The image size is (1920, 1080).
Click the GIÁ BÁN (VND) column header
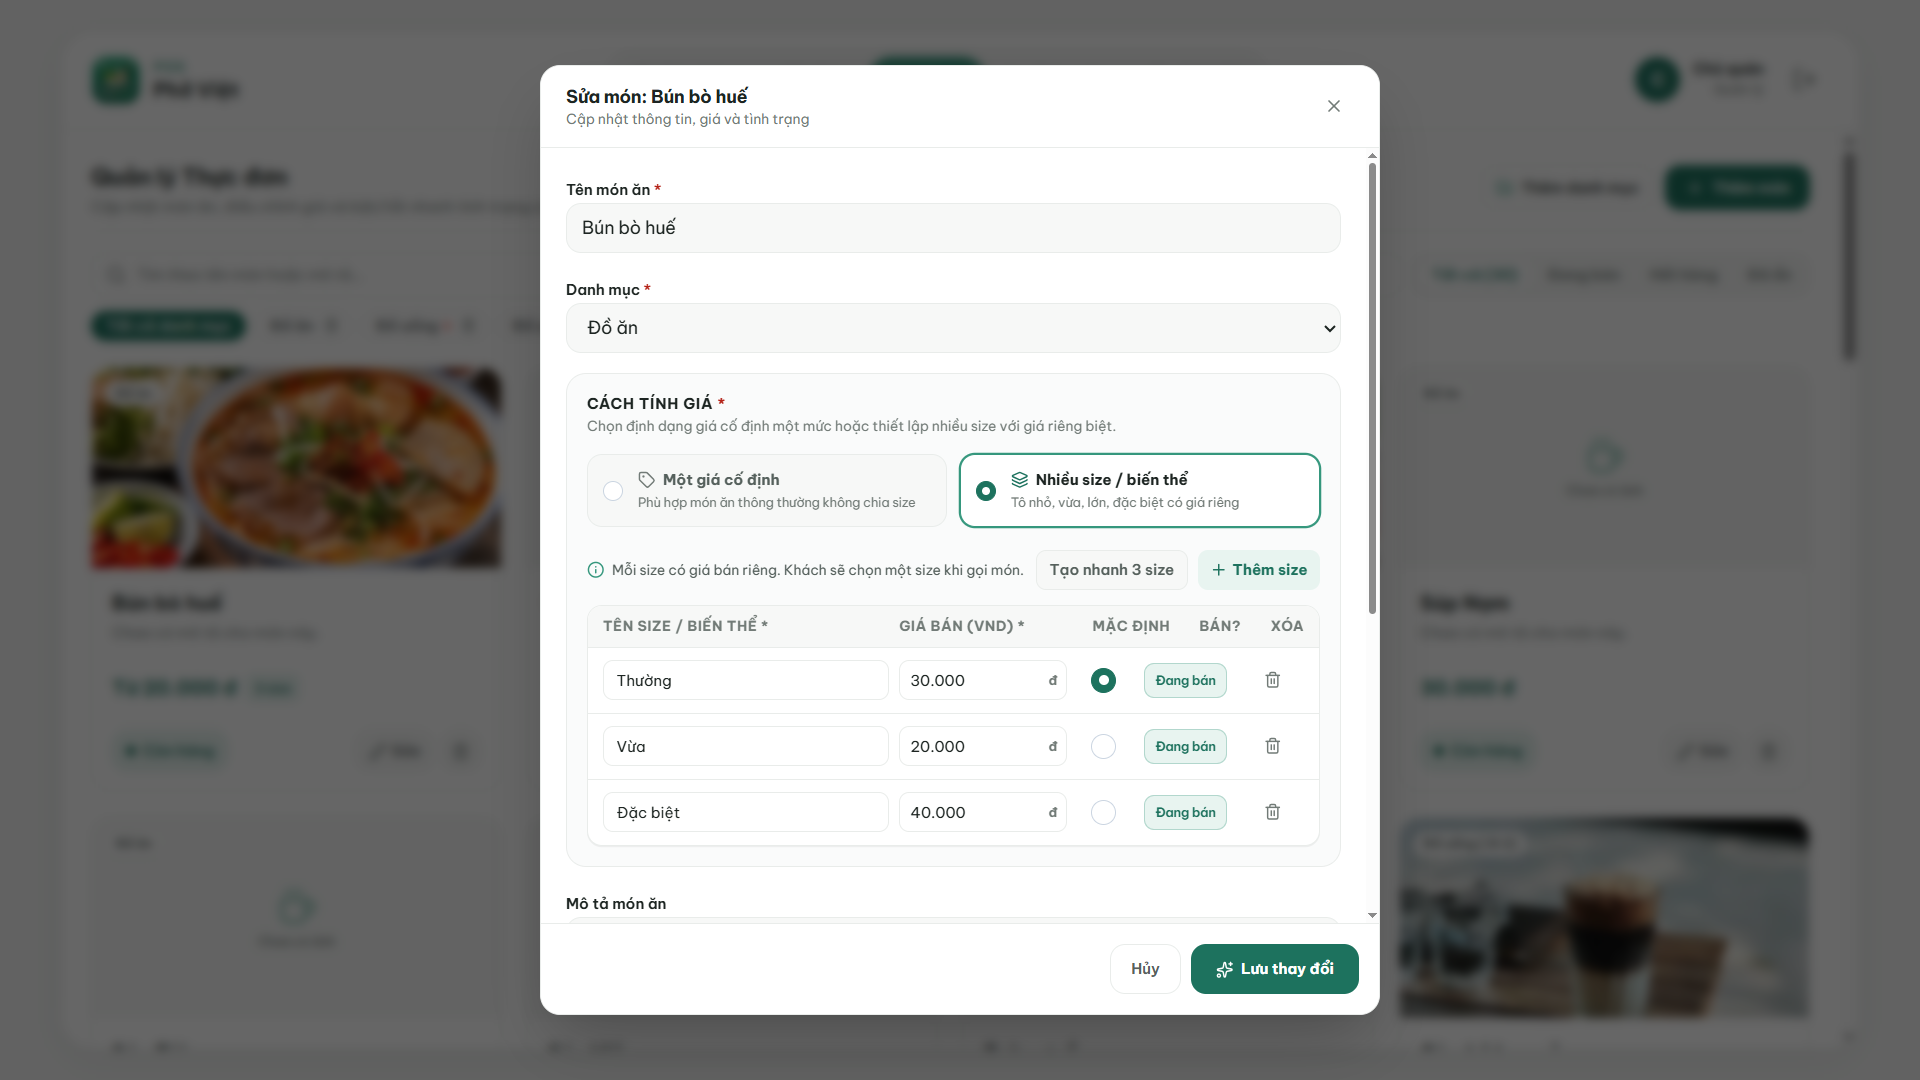tap(961, 626)
